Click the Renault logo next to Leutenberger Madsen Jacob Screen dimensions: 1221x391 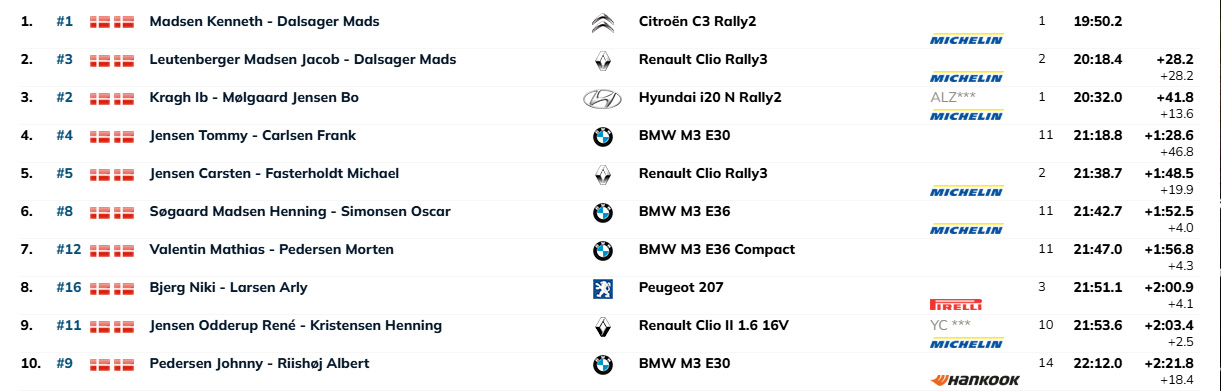602,62
